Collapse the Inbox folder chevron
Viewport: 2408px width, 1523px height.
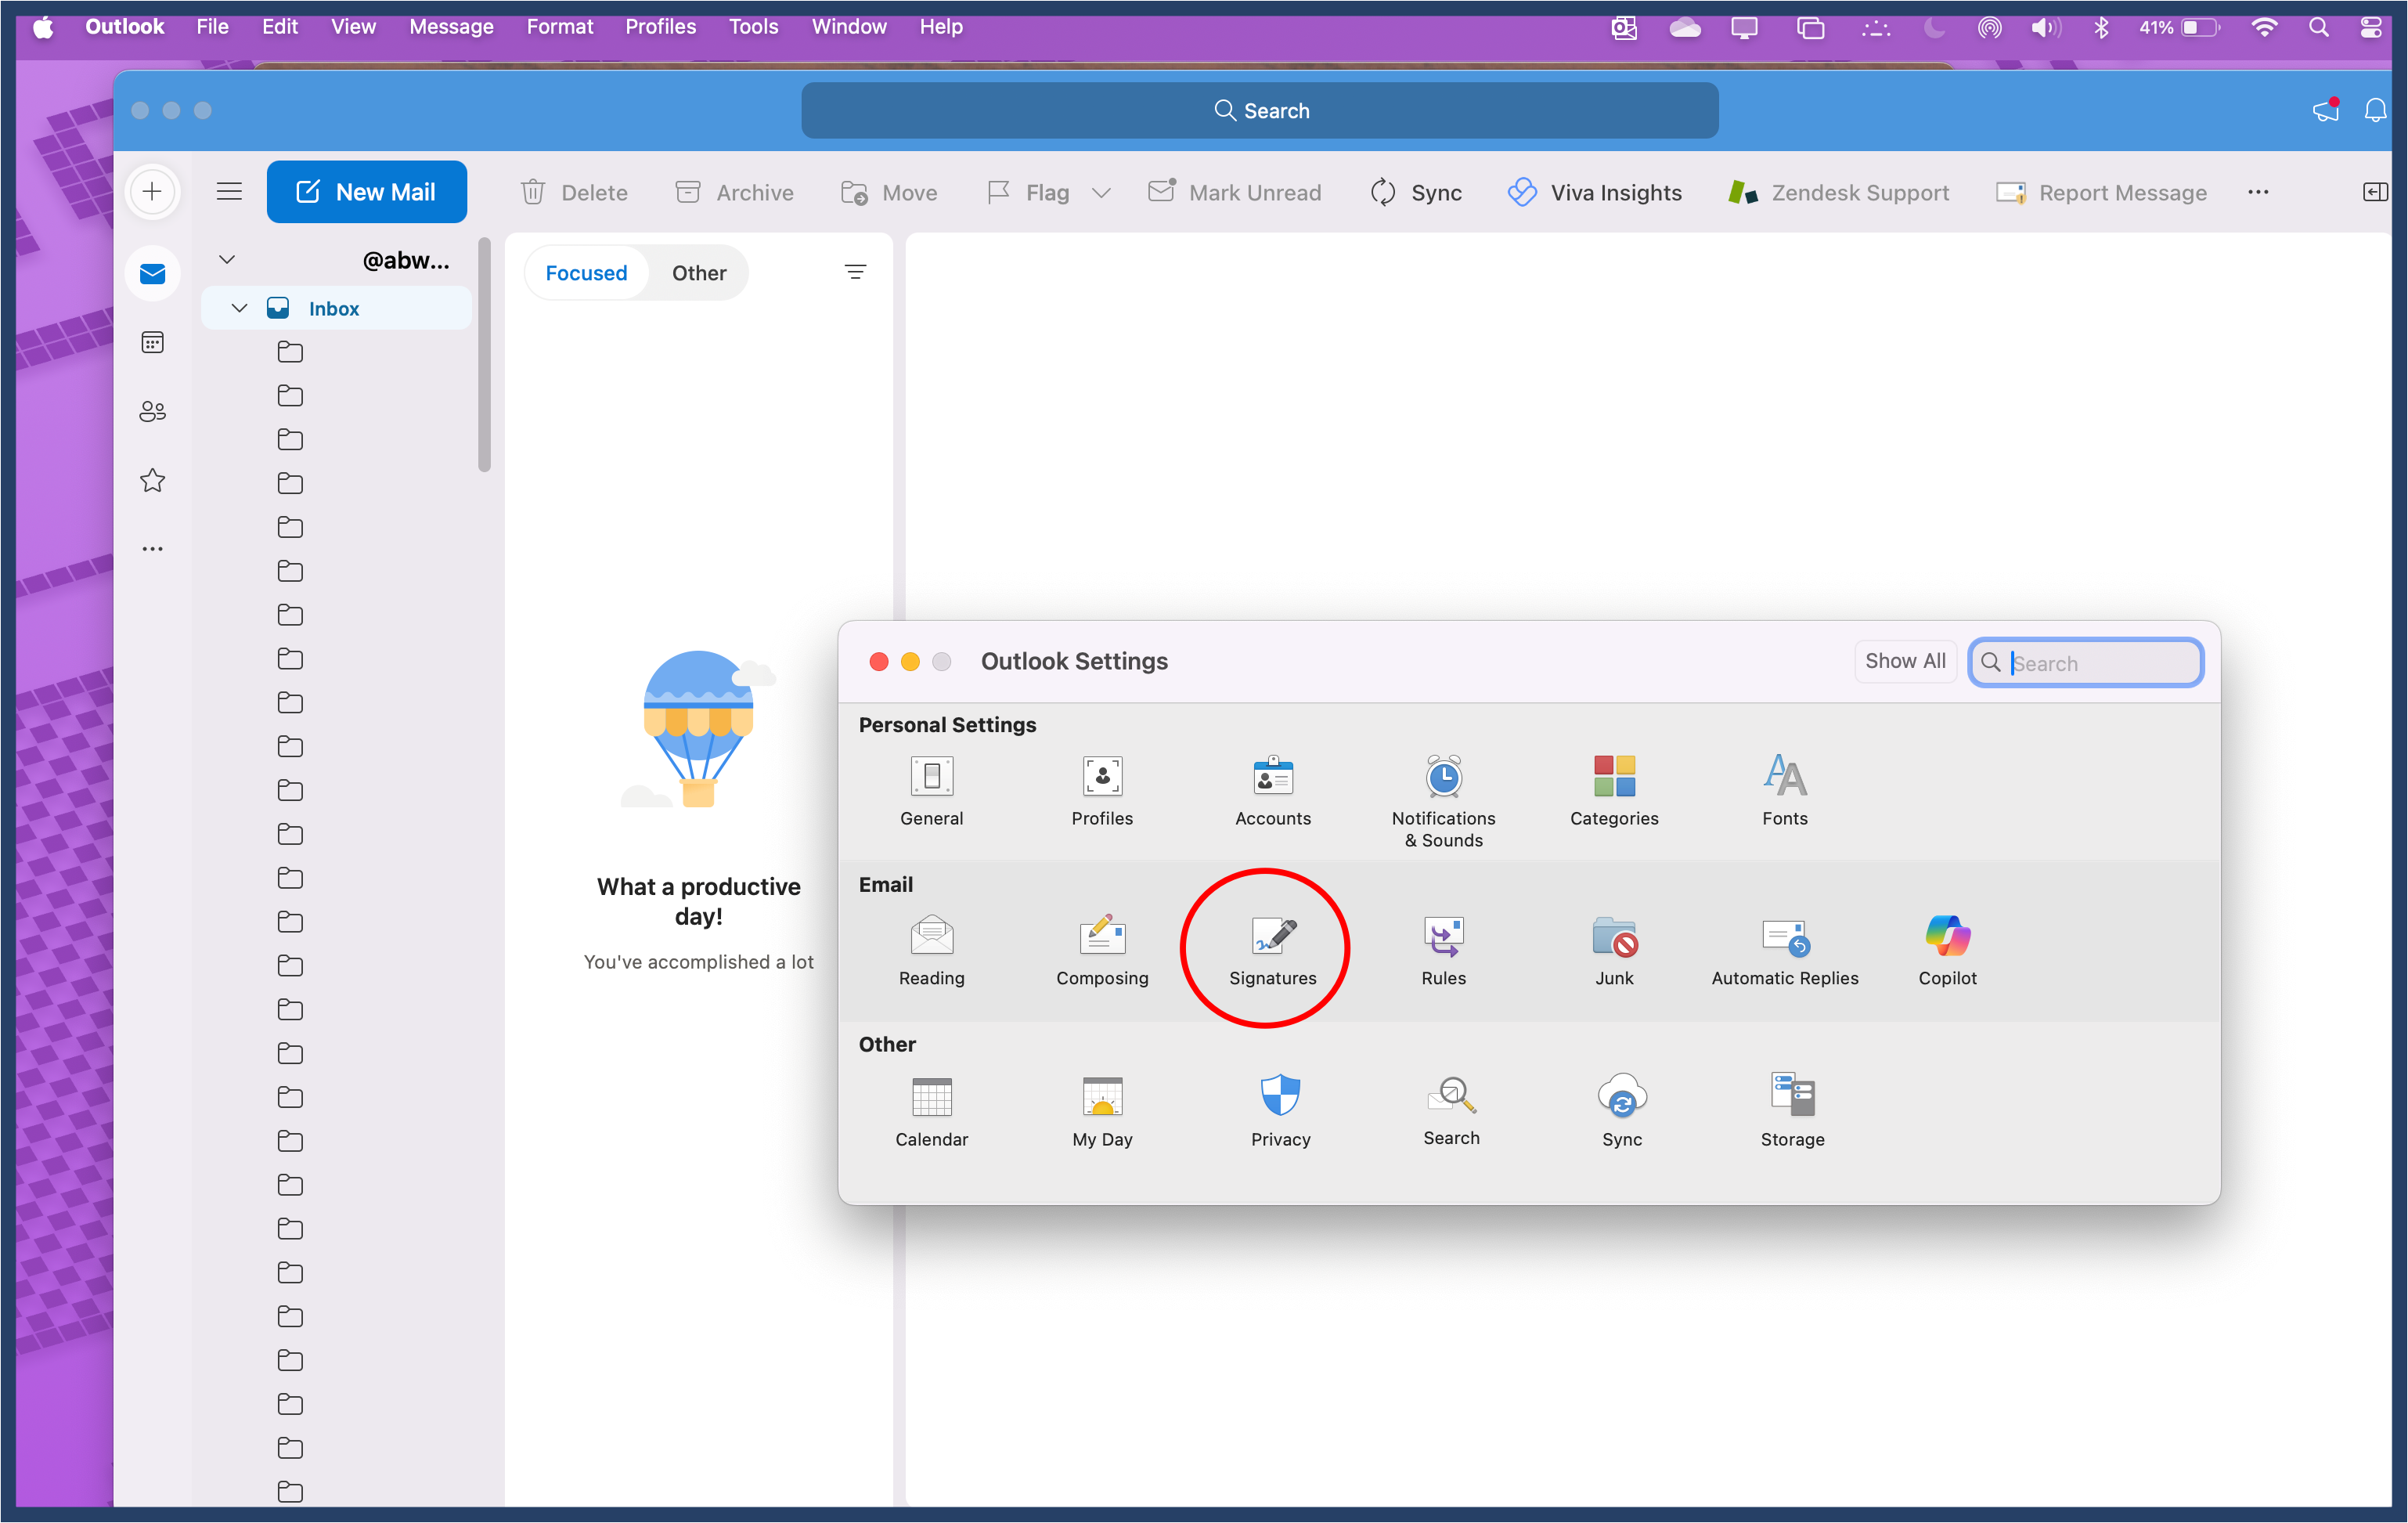239,309
